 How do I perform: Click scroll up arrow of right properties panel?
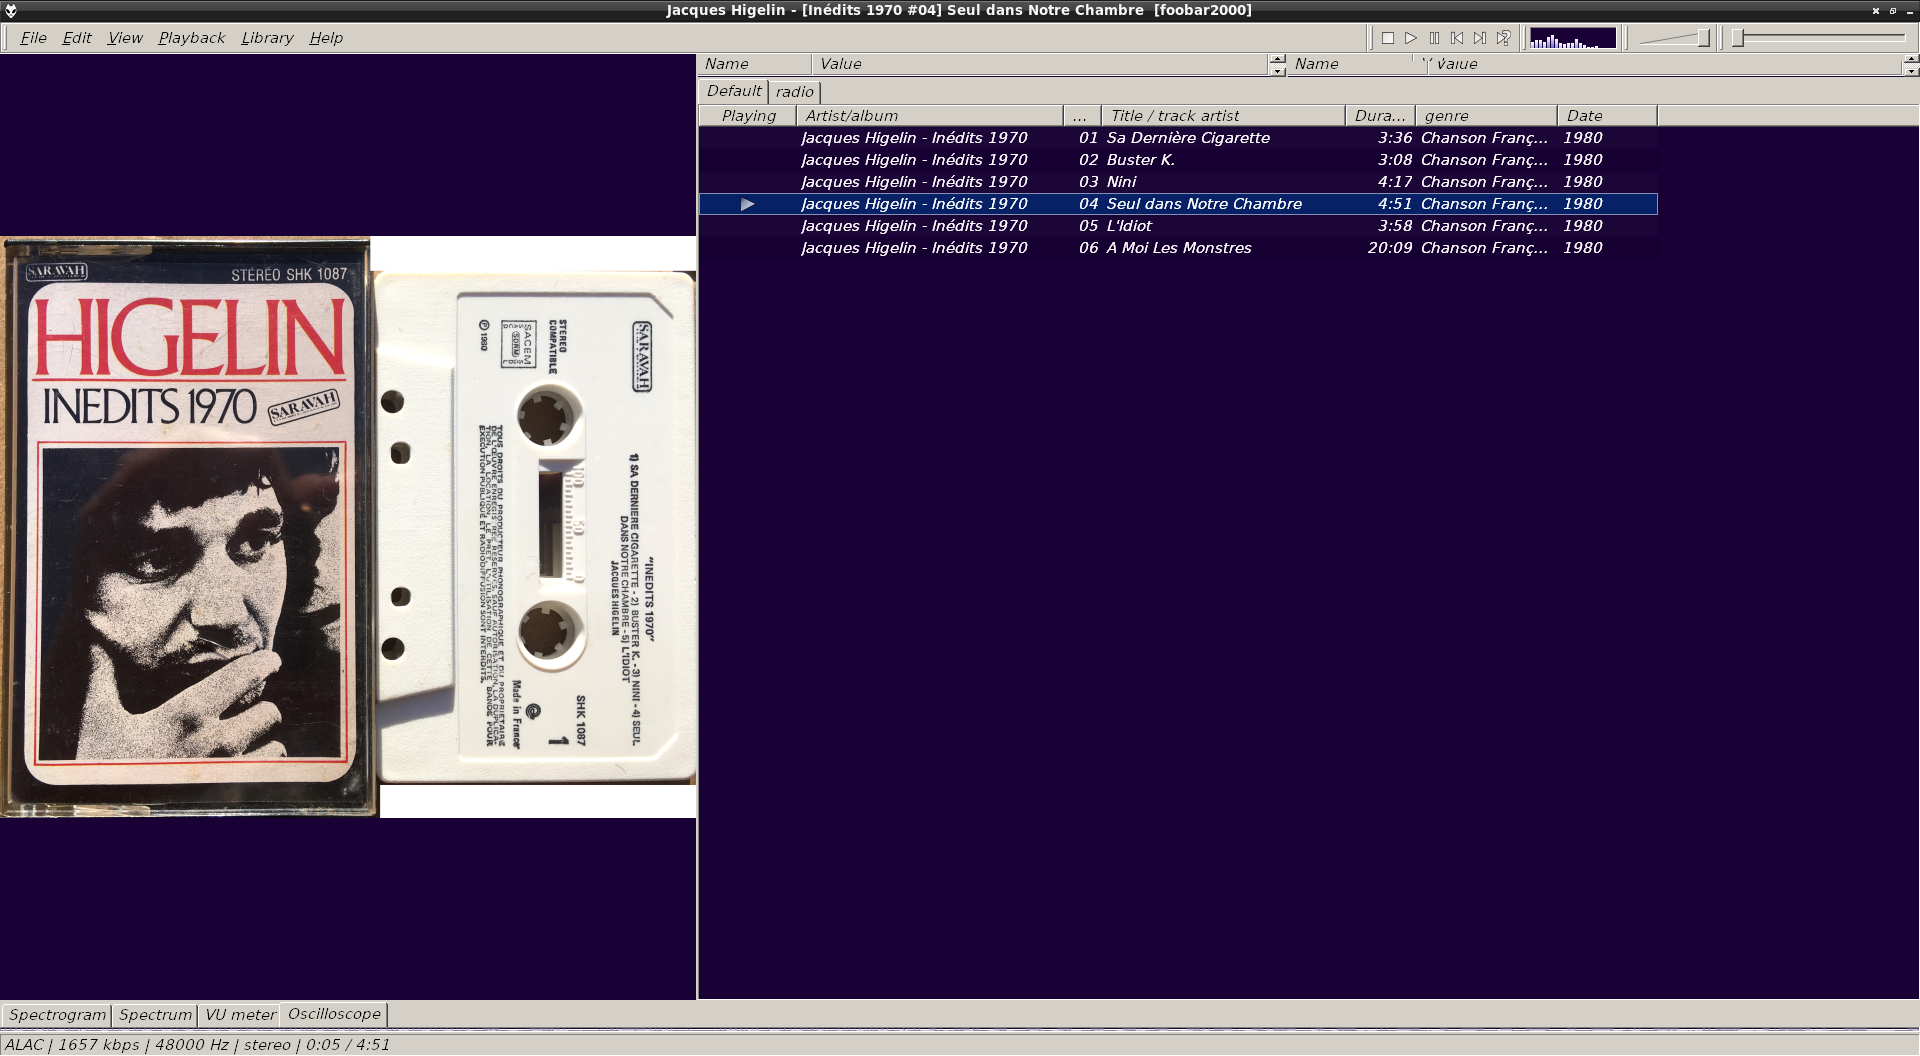click(1911, 59)
